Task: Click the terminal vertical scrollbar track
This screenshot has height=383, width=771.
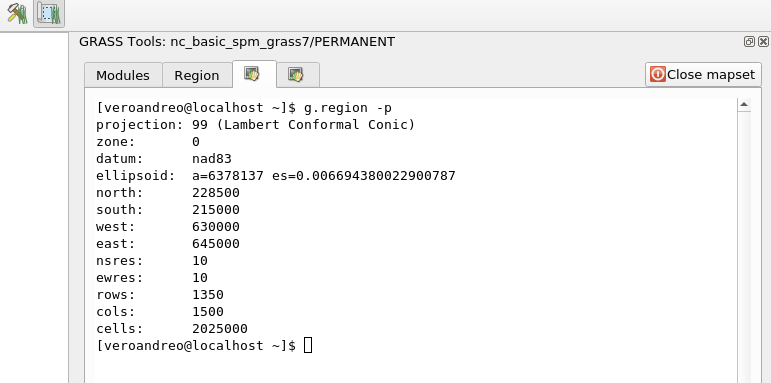Action: click(x=744, y=246)
